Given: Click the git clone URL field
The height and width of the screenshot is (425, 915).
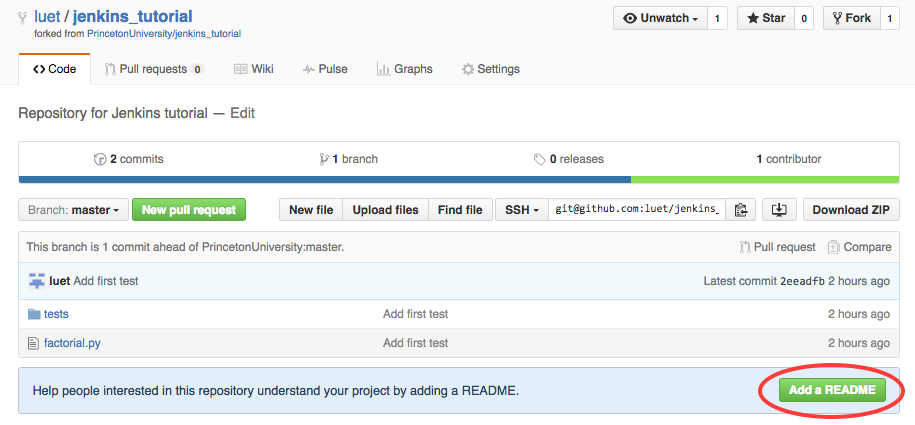Looking at the screenshot, I should coord(637,210).
